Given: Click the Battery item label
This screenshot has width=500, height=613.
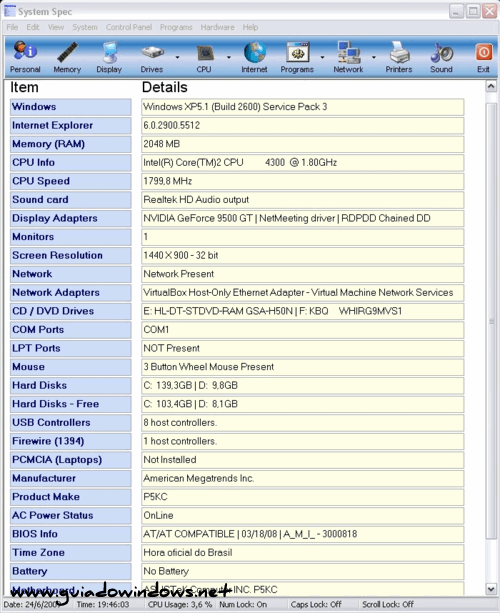Looking at the screenshot, I should click(x=71, y=572).
